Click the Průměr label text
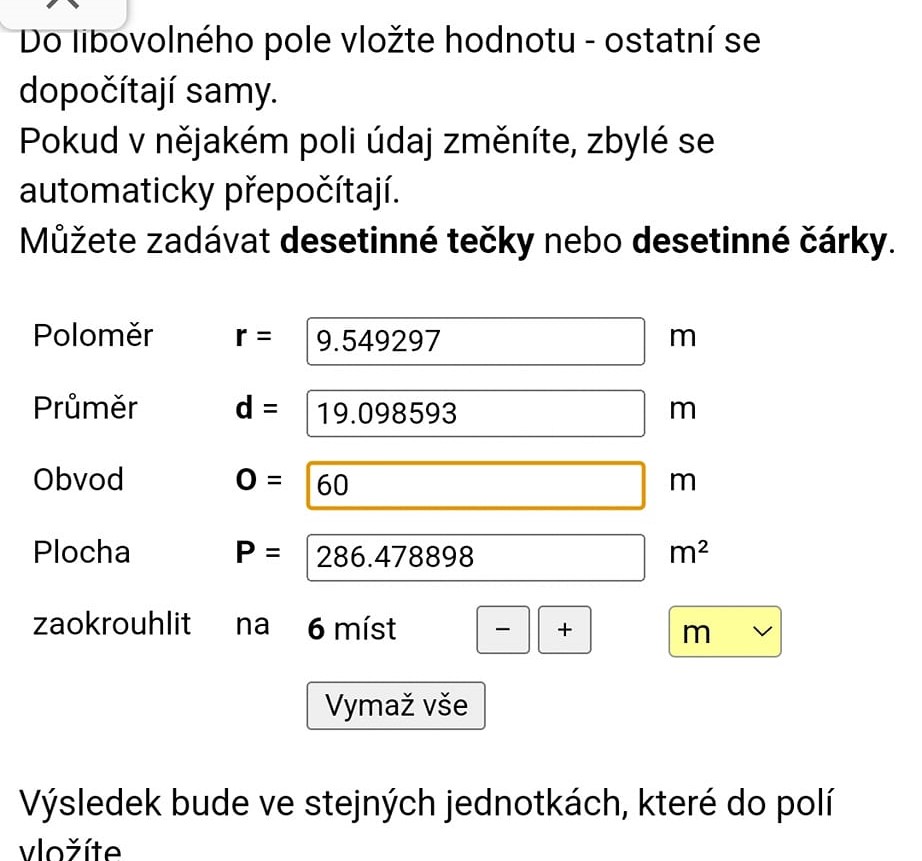Image resolution: width=922 pixels, height=861 pixels. [85, 408]
